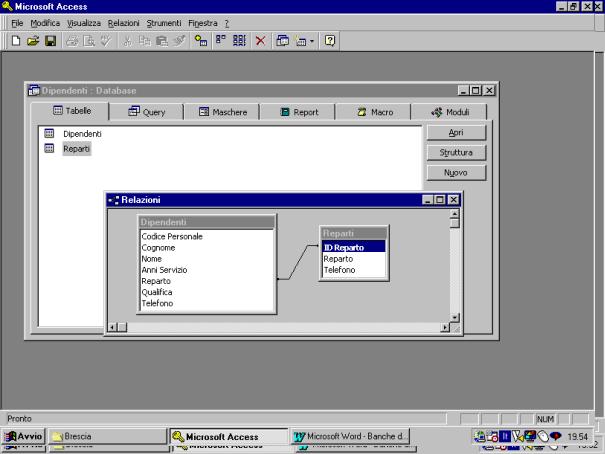The width and height of the screenshot is (605, 454).
Task: Click Microsoft Access taskbar button
Action: point(229,437)
